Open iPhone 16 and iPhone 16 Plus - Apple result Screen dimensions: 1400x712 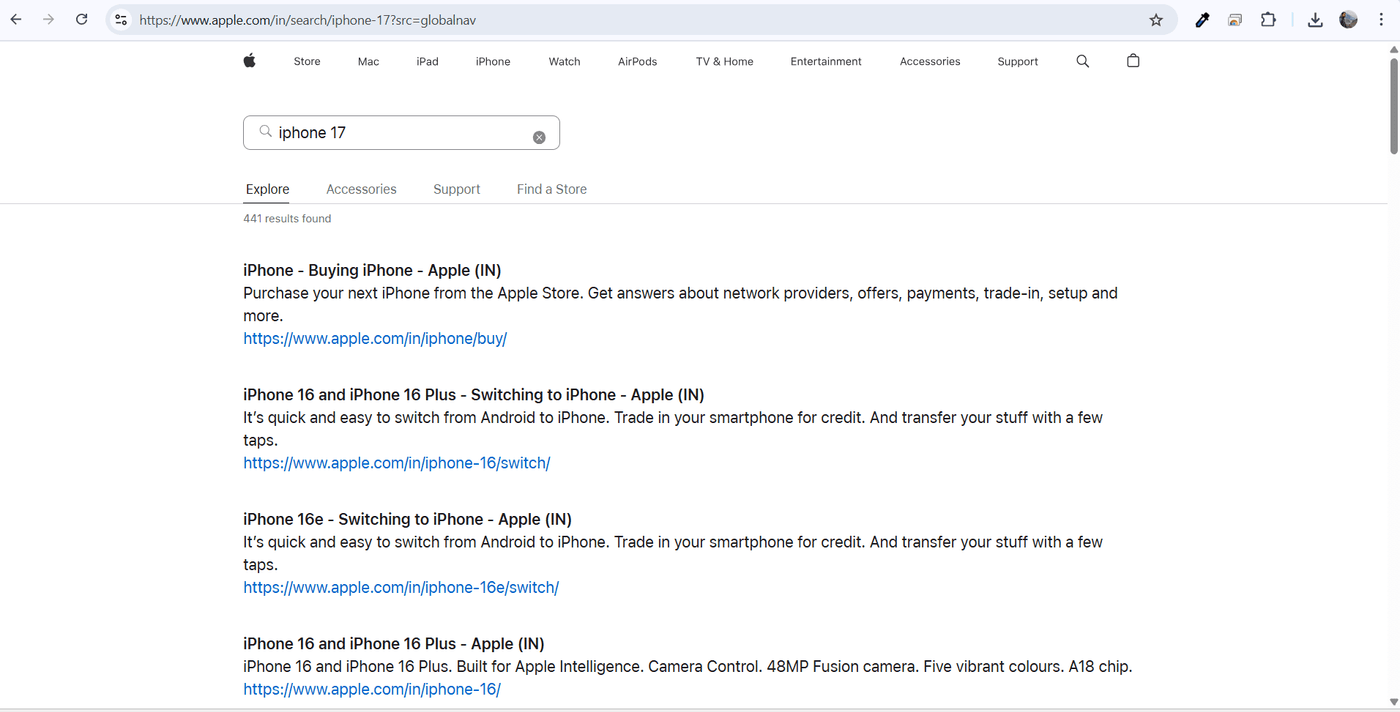[394, 643]
